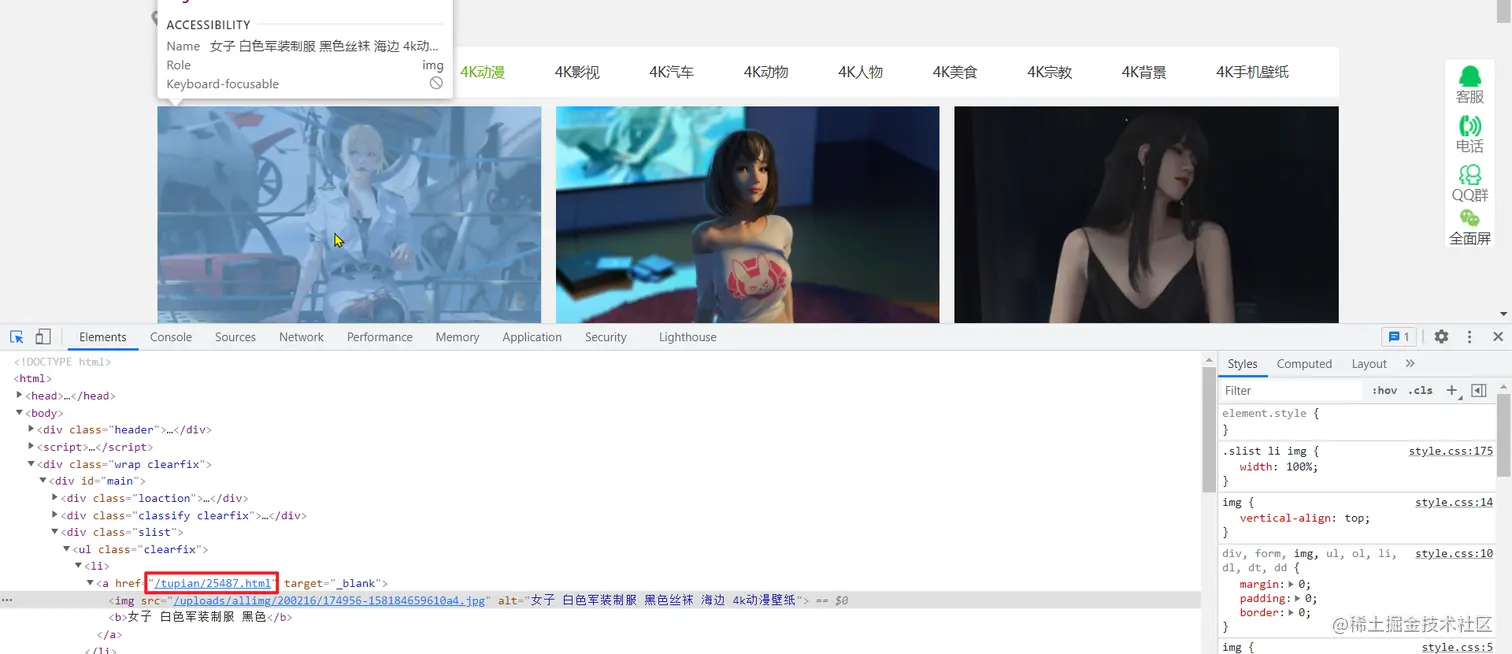Expand the script node

point(31,446)
